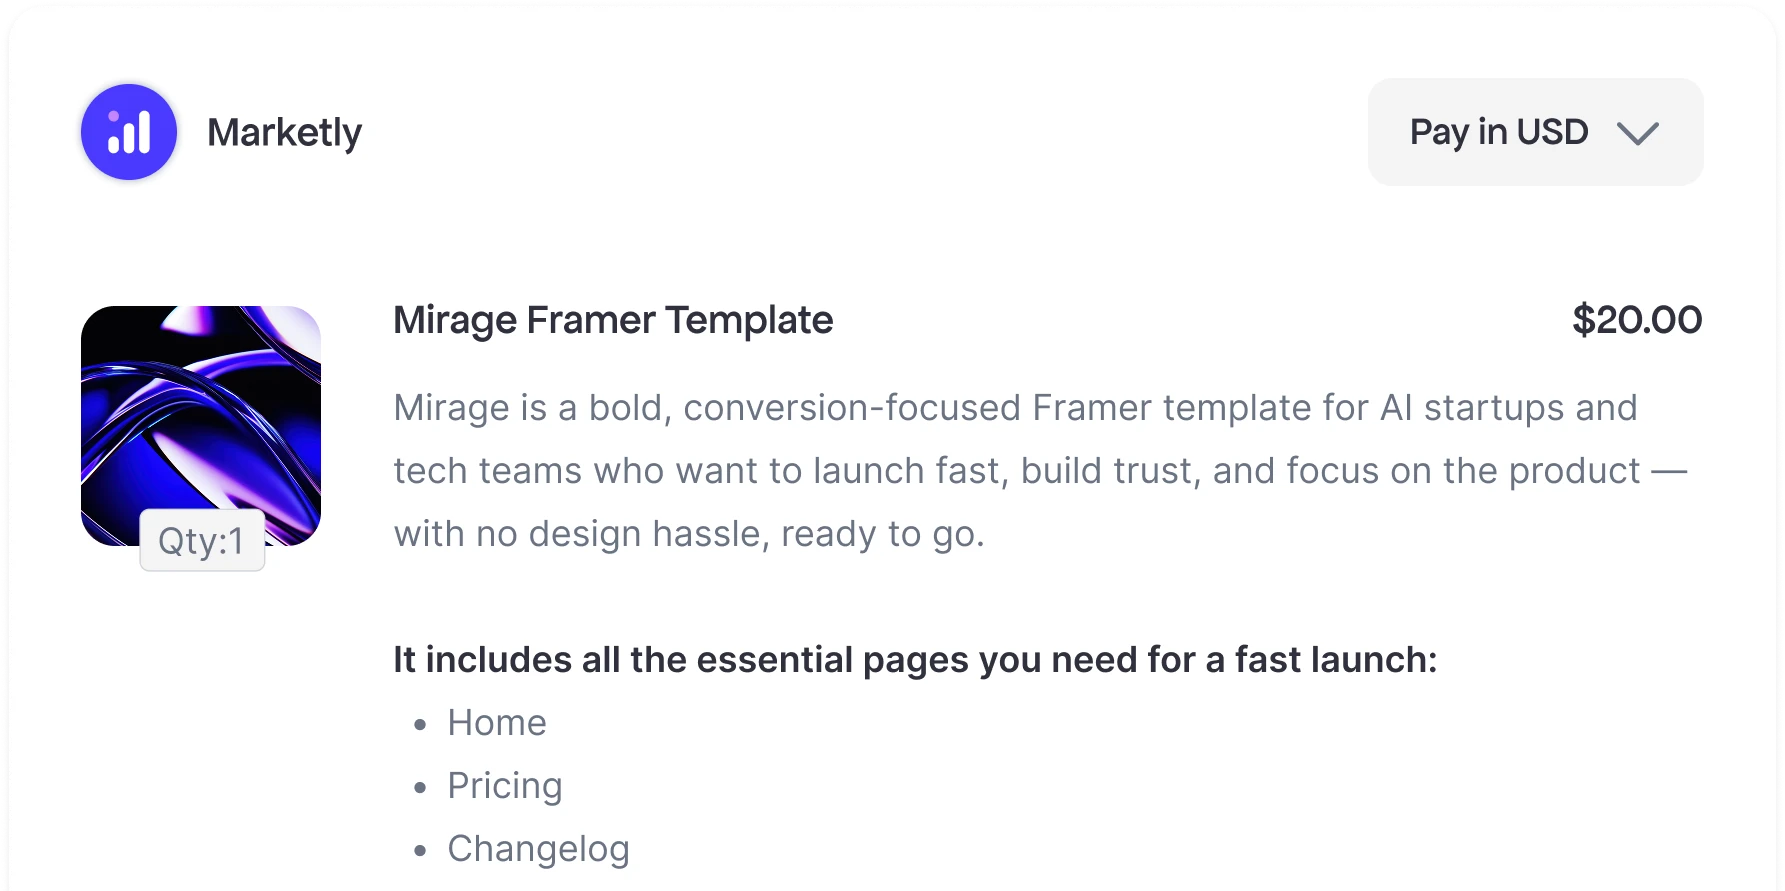Click the Mirage Framer Template title
This screenshot has height=891, width=1785.
point(612,320)
